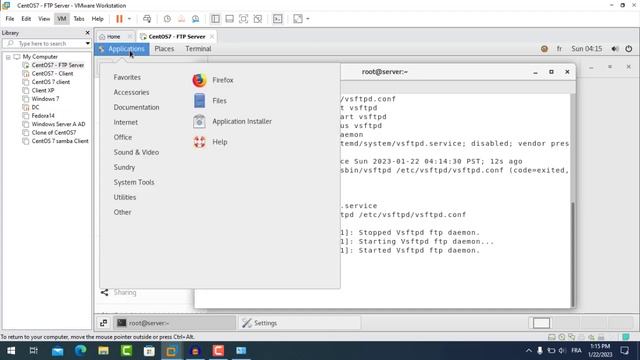Viewport: 640px width, 360px height.
Task: Click the fr keyboard layout indicator
Action: [x=559, y=49]
